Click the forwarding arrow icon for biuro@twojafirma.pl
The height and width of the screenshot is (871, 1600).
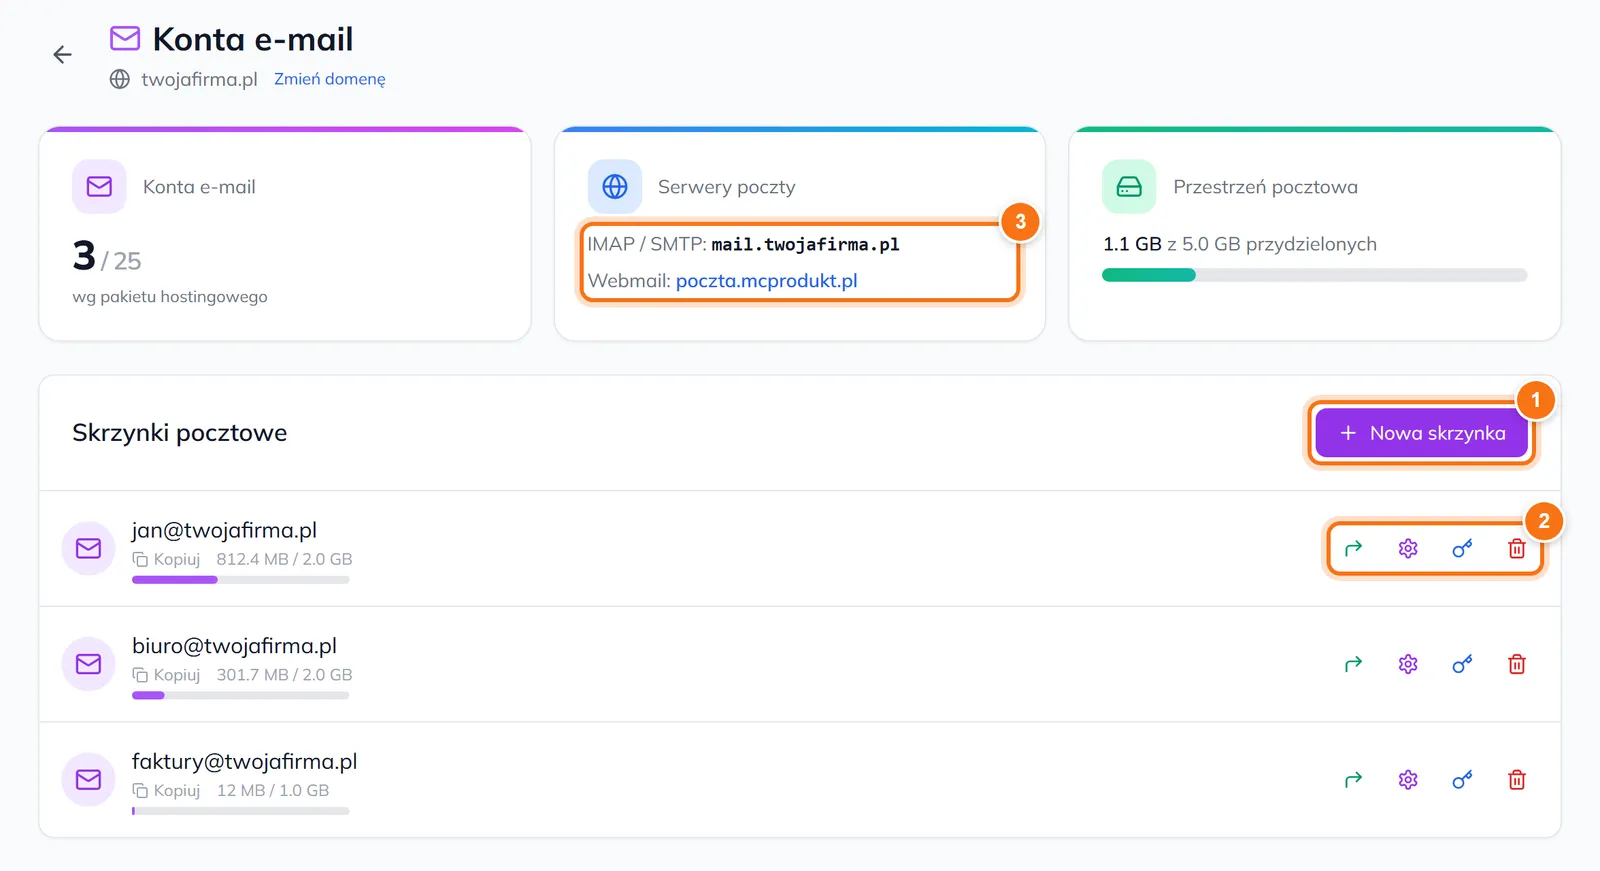click(1353, 664)
